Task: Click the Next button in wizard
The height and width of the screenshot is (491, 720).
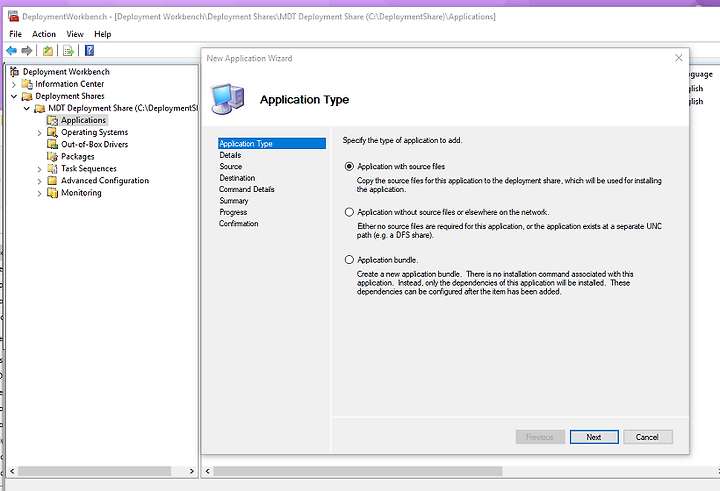Action: coord(594,437)
